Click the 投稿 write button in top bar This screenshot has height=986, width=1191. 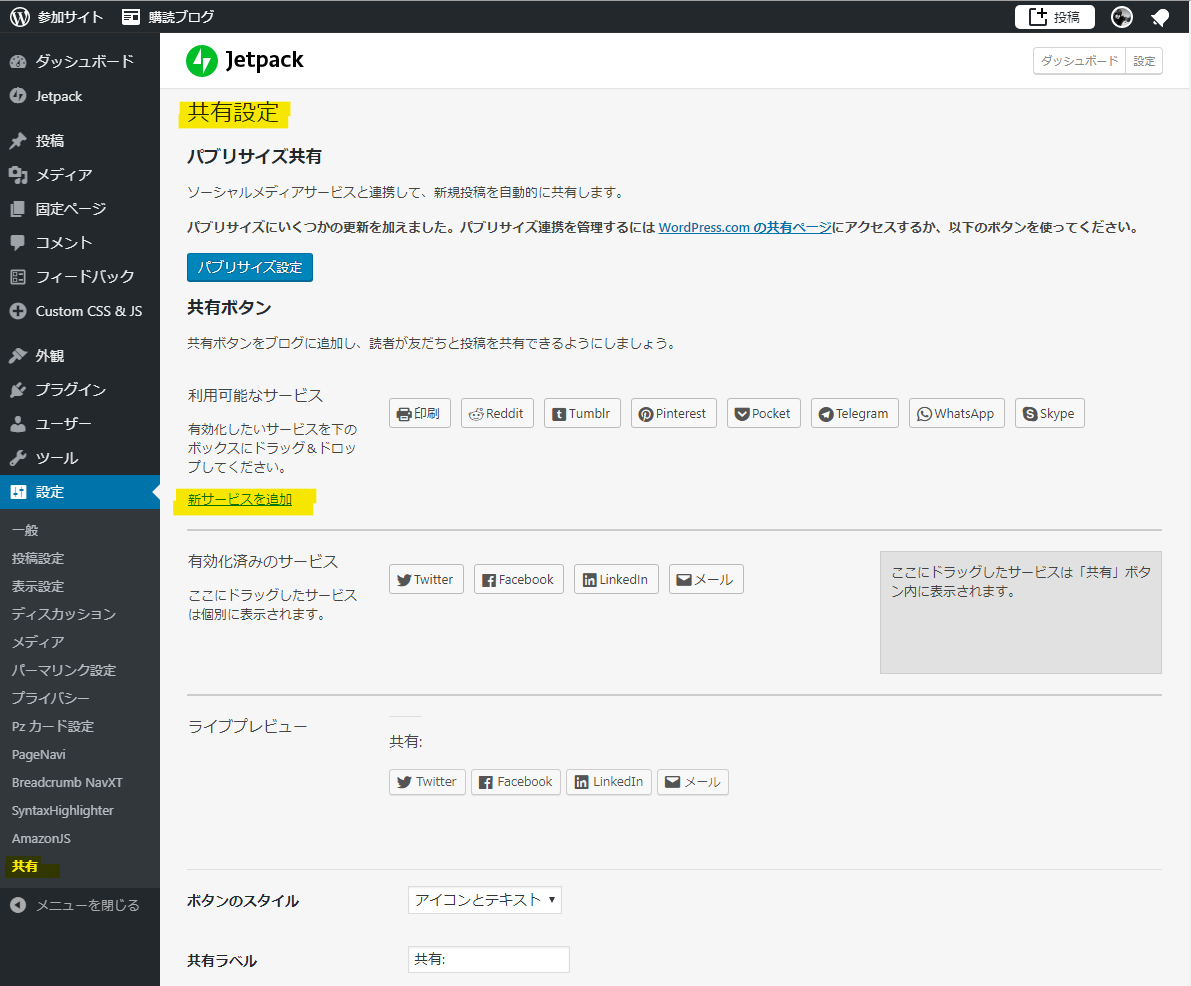click(1054, 17)
